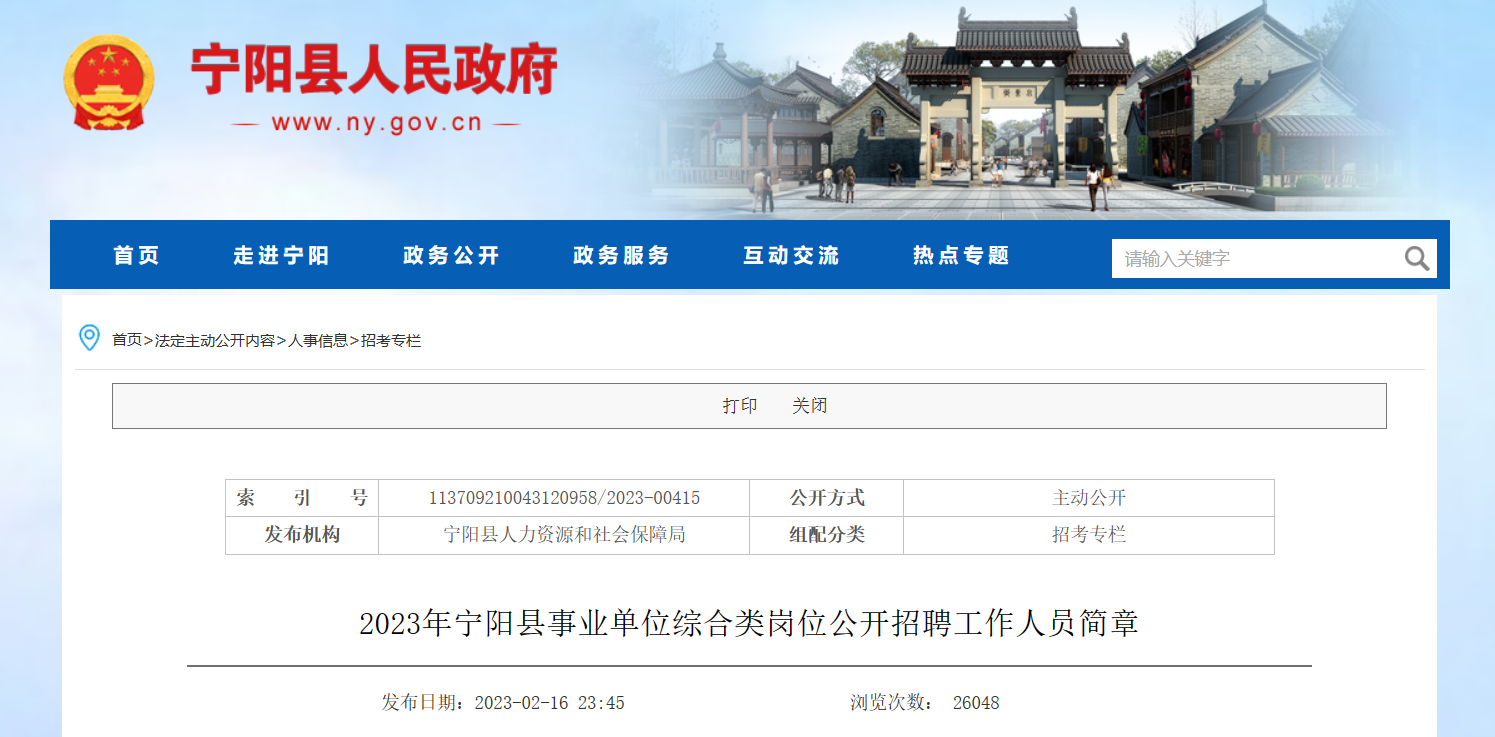The height and width of the screenshot is (737, 1495).
Task: Click the national emblem logo
Action: coord(109,83)
